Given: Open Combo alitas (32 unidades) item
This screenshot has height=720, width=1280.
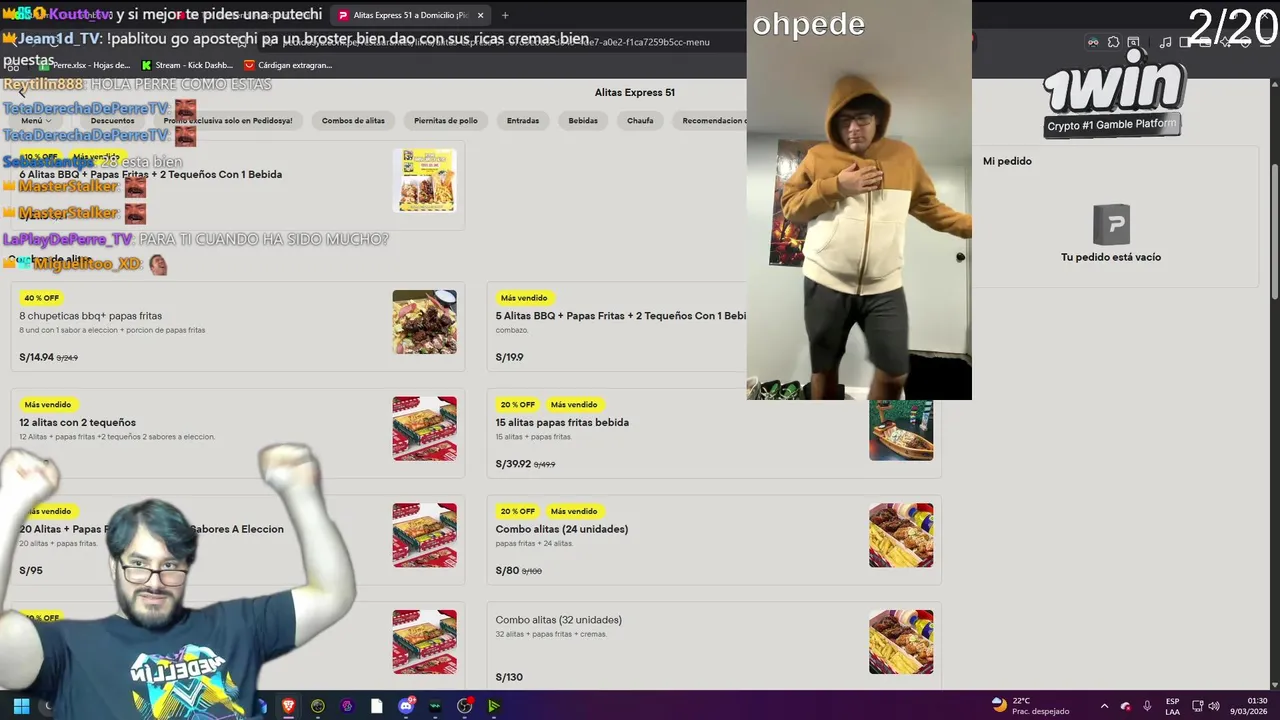Looking at the screenshot, I should coord(714,646).
